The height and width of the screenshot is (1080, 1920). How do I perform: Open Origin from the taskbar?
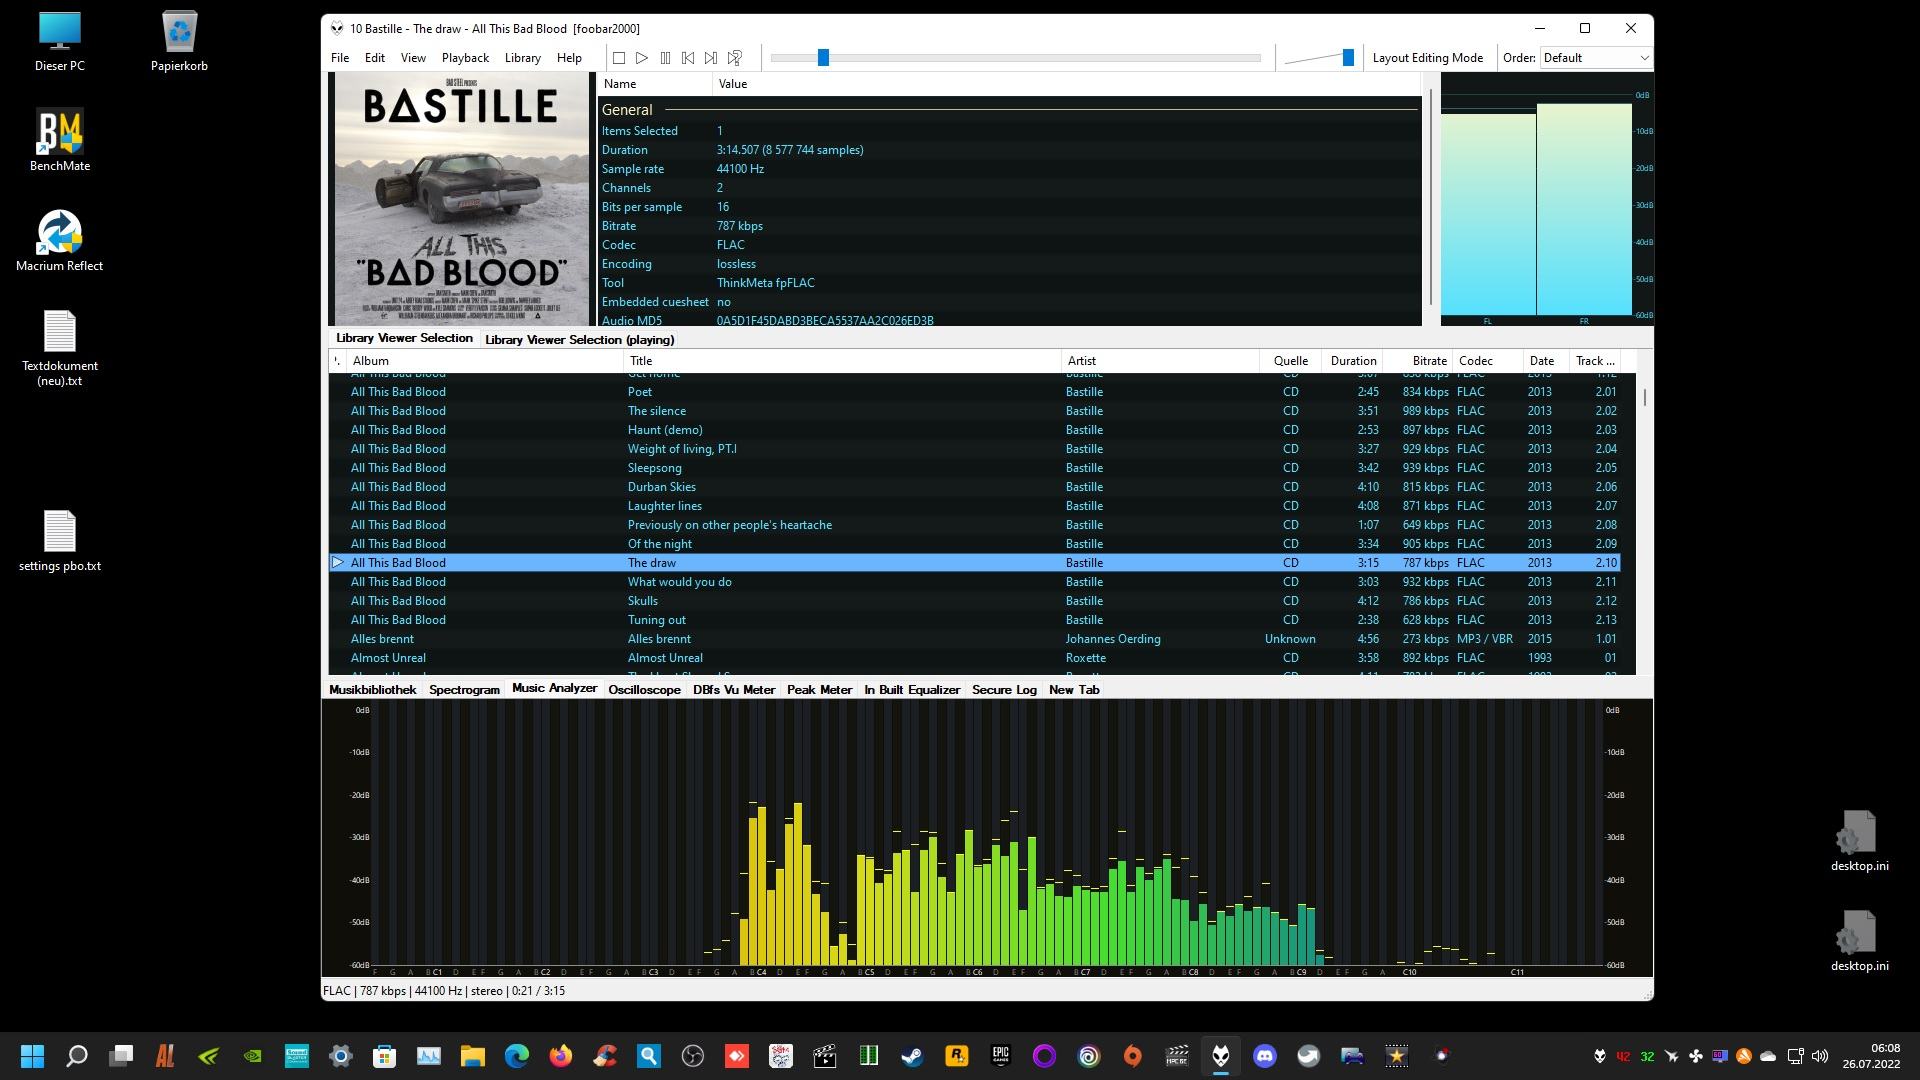(1133, 1056)
